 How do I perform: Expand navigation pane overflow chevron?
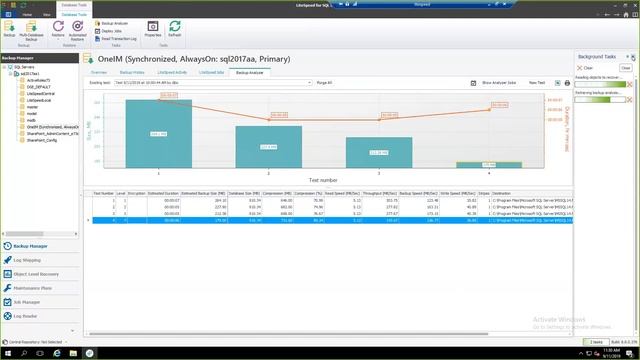click(x=73, y=331)
